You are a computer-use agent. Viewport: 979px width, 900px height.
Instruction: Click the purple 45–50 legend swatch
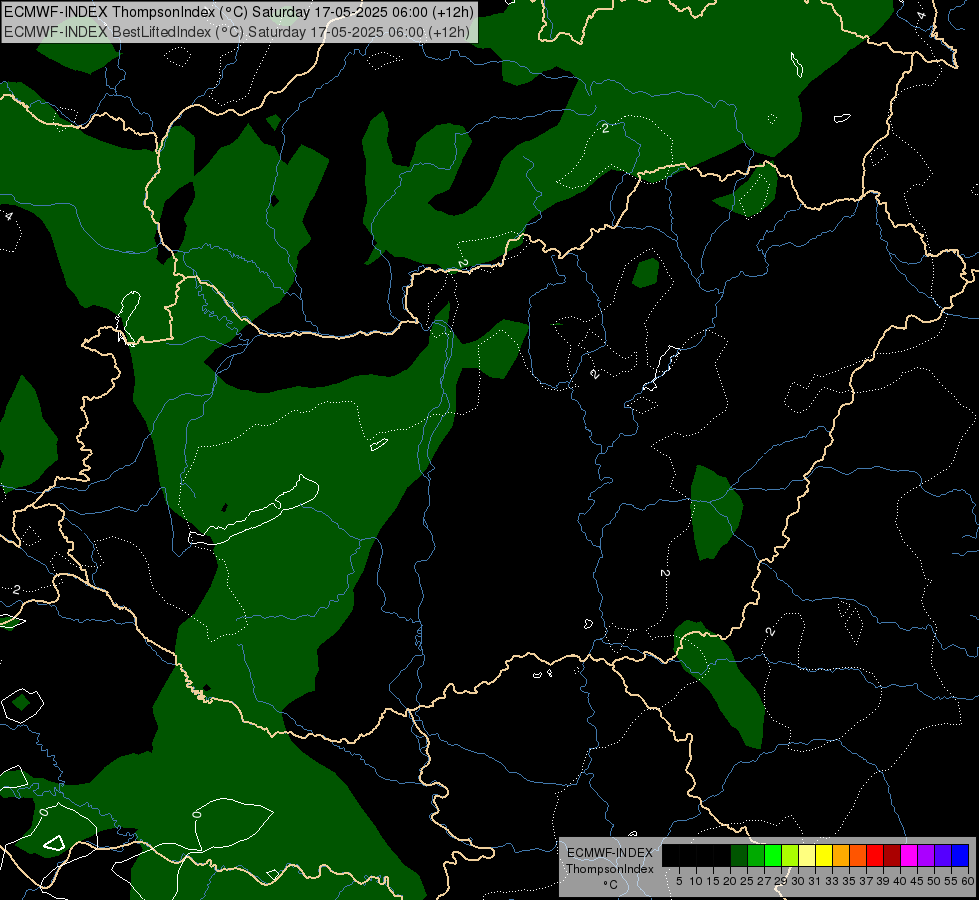pos(926,855)
